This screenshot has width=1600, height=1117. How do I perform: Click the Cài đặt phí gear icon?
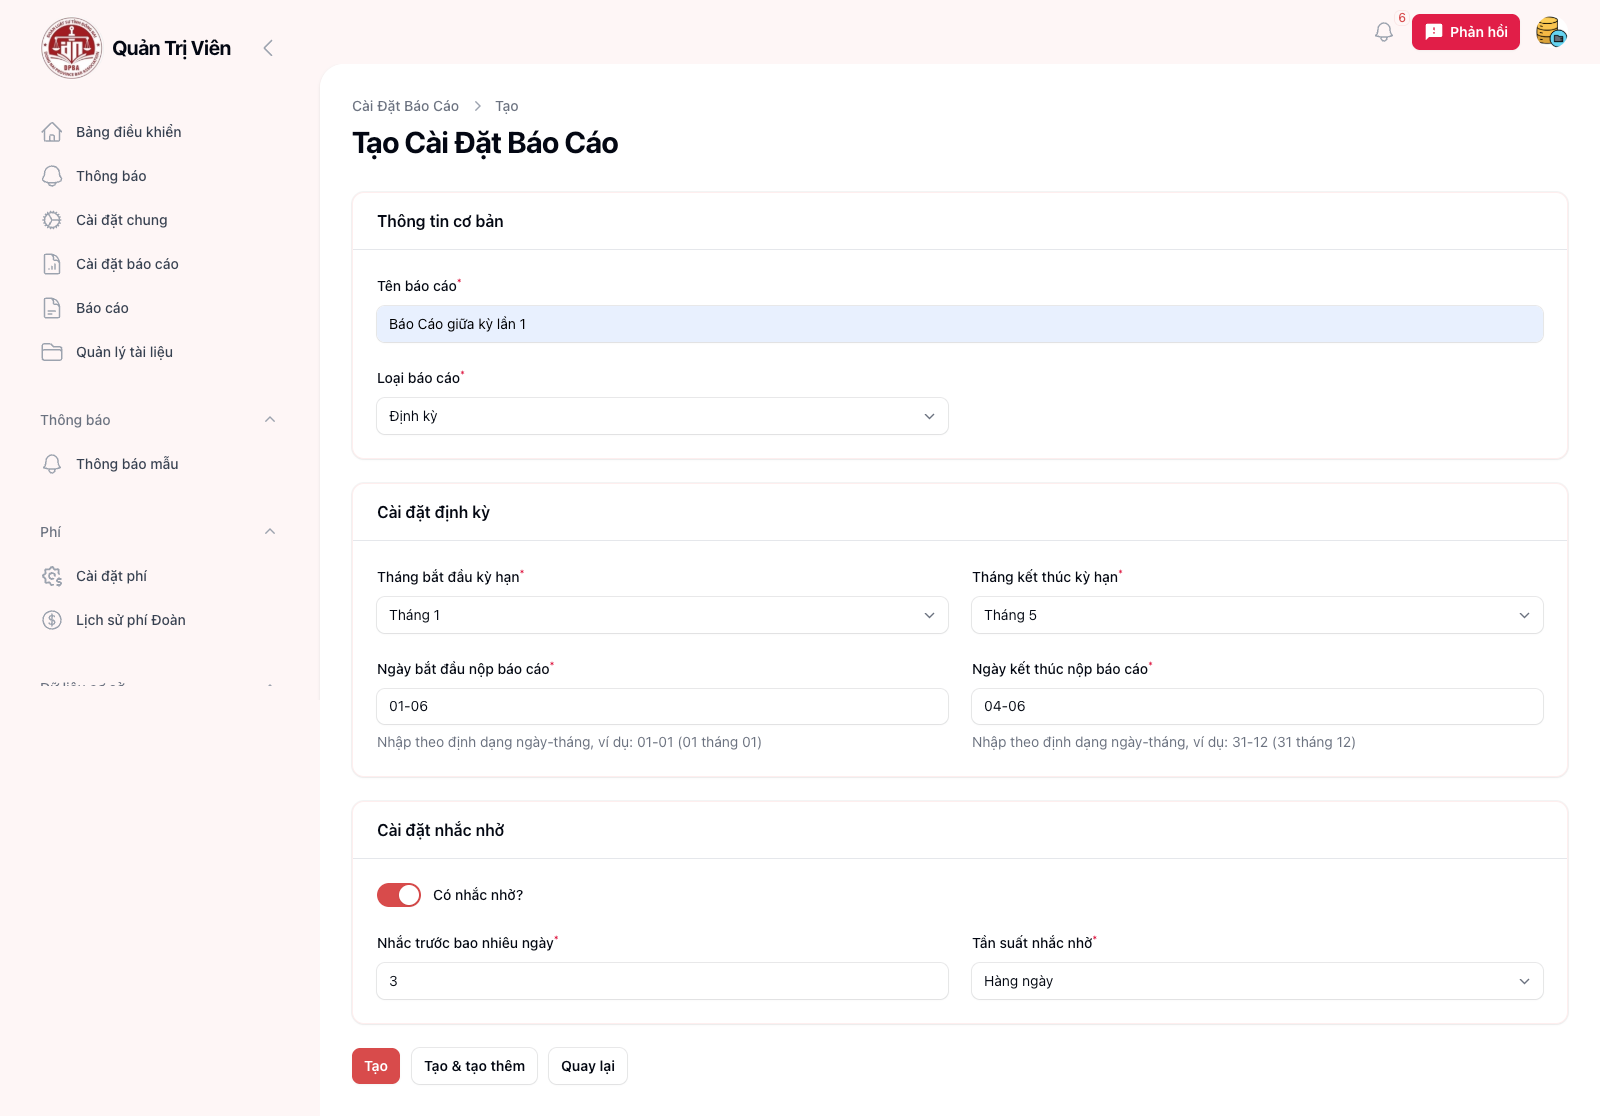(52, 576)
